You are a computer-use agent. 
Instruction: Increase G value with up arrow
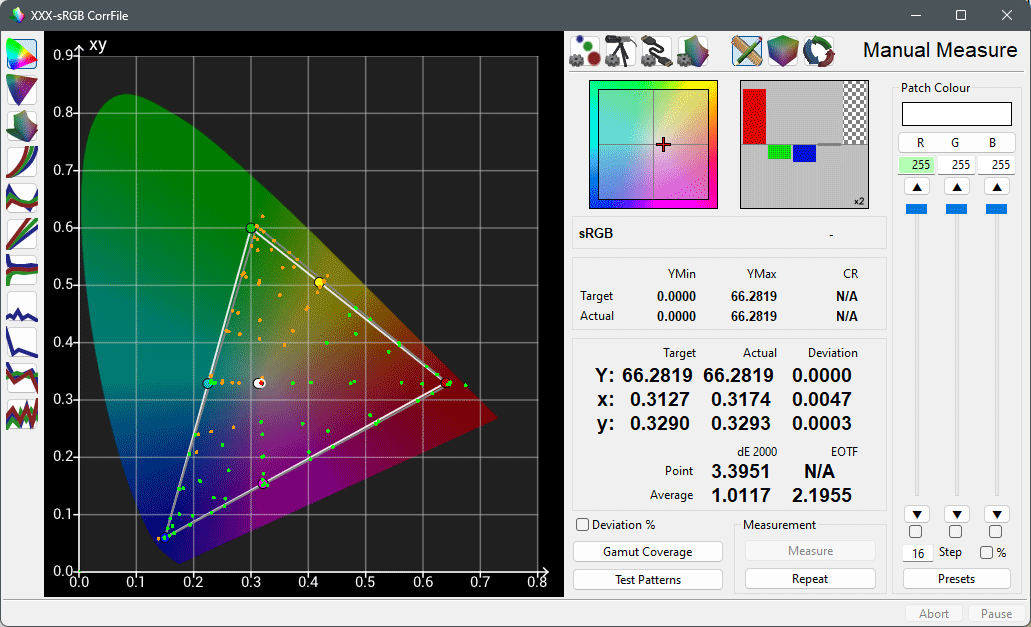[957, 187]
